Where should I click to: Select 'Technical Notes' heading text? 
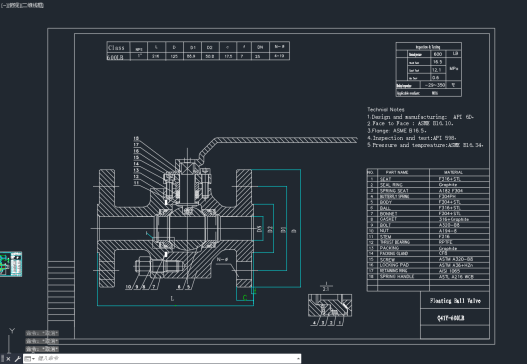click(x=386, y=110)
